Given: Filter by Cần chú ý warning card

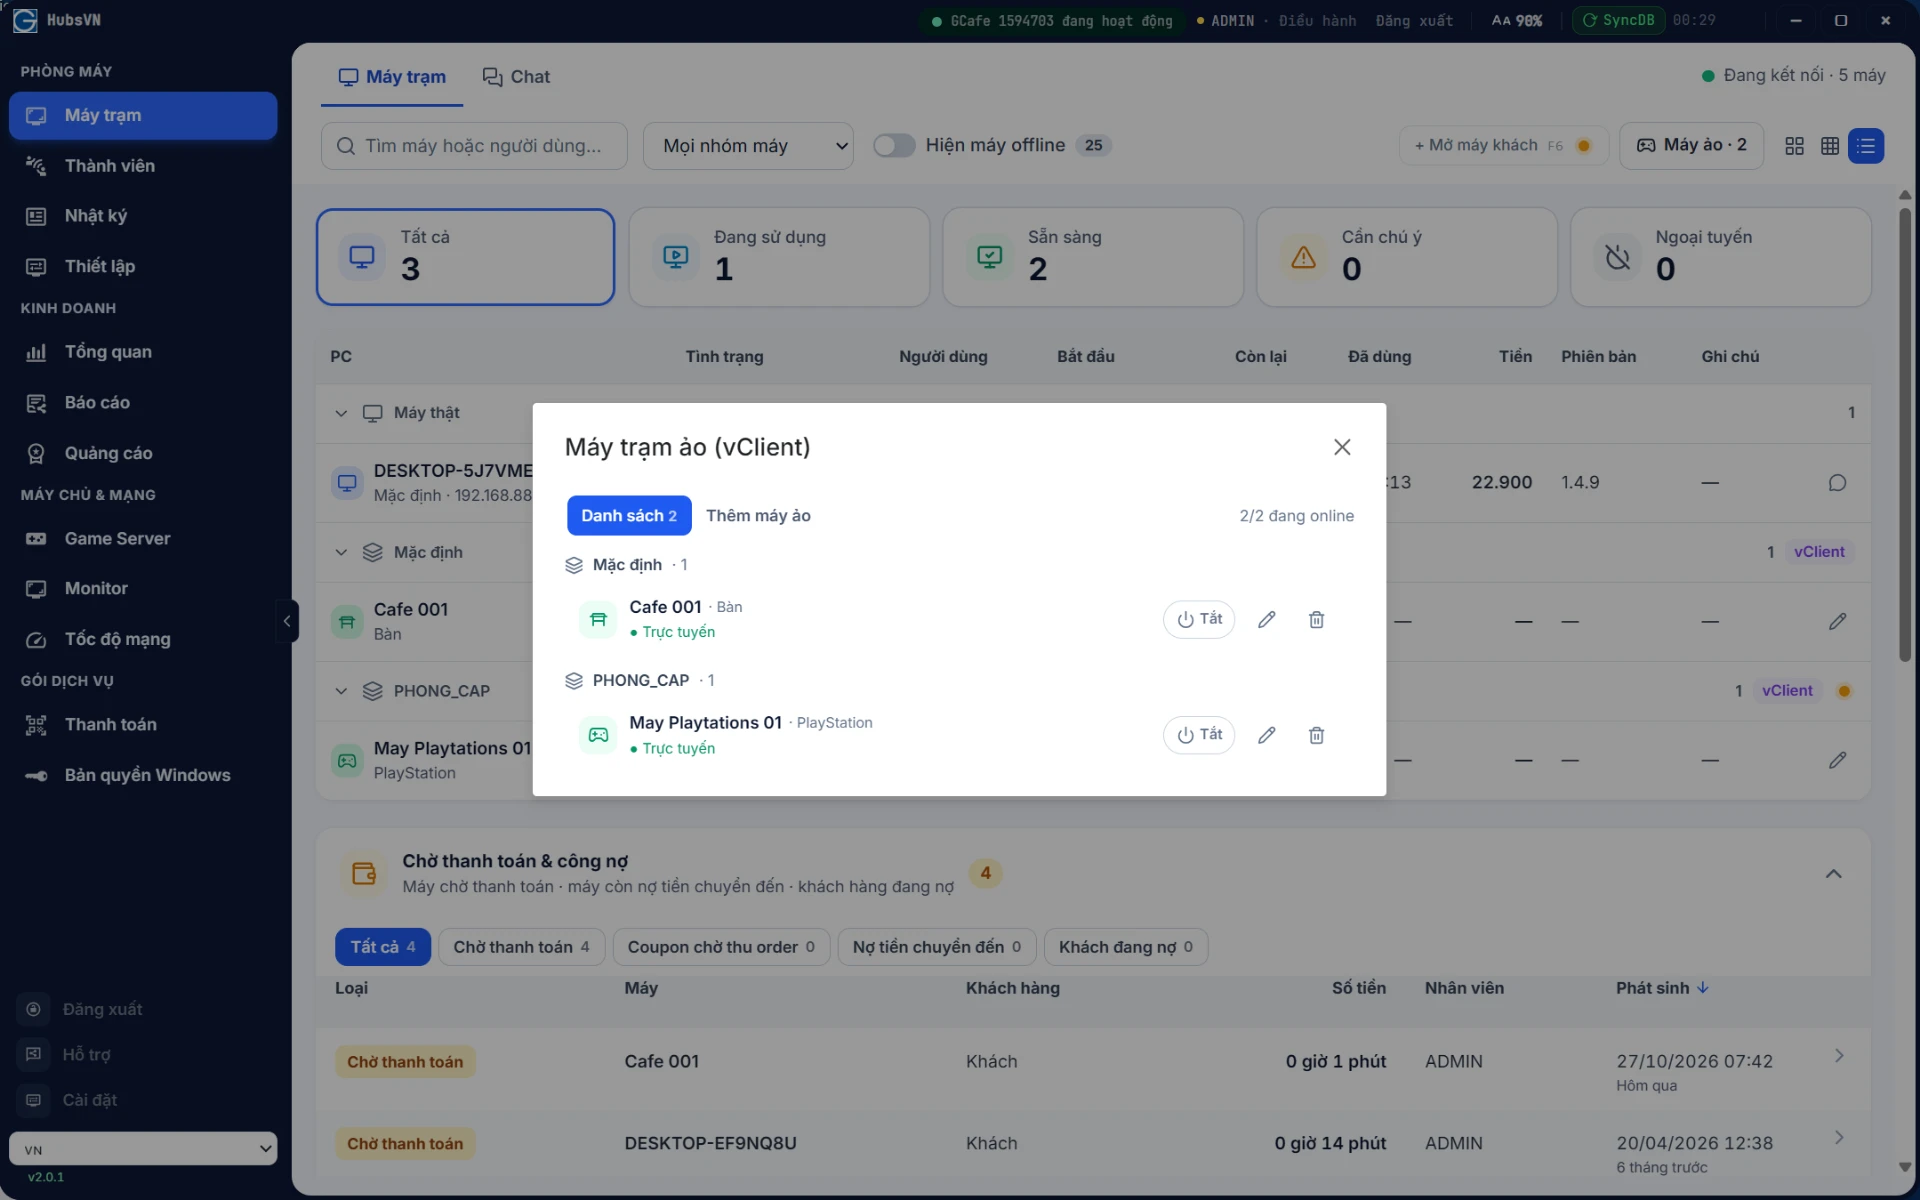Looking at the screenshot, I should 1407,257.
